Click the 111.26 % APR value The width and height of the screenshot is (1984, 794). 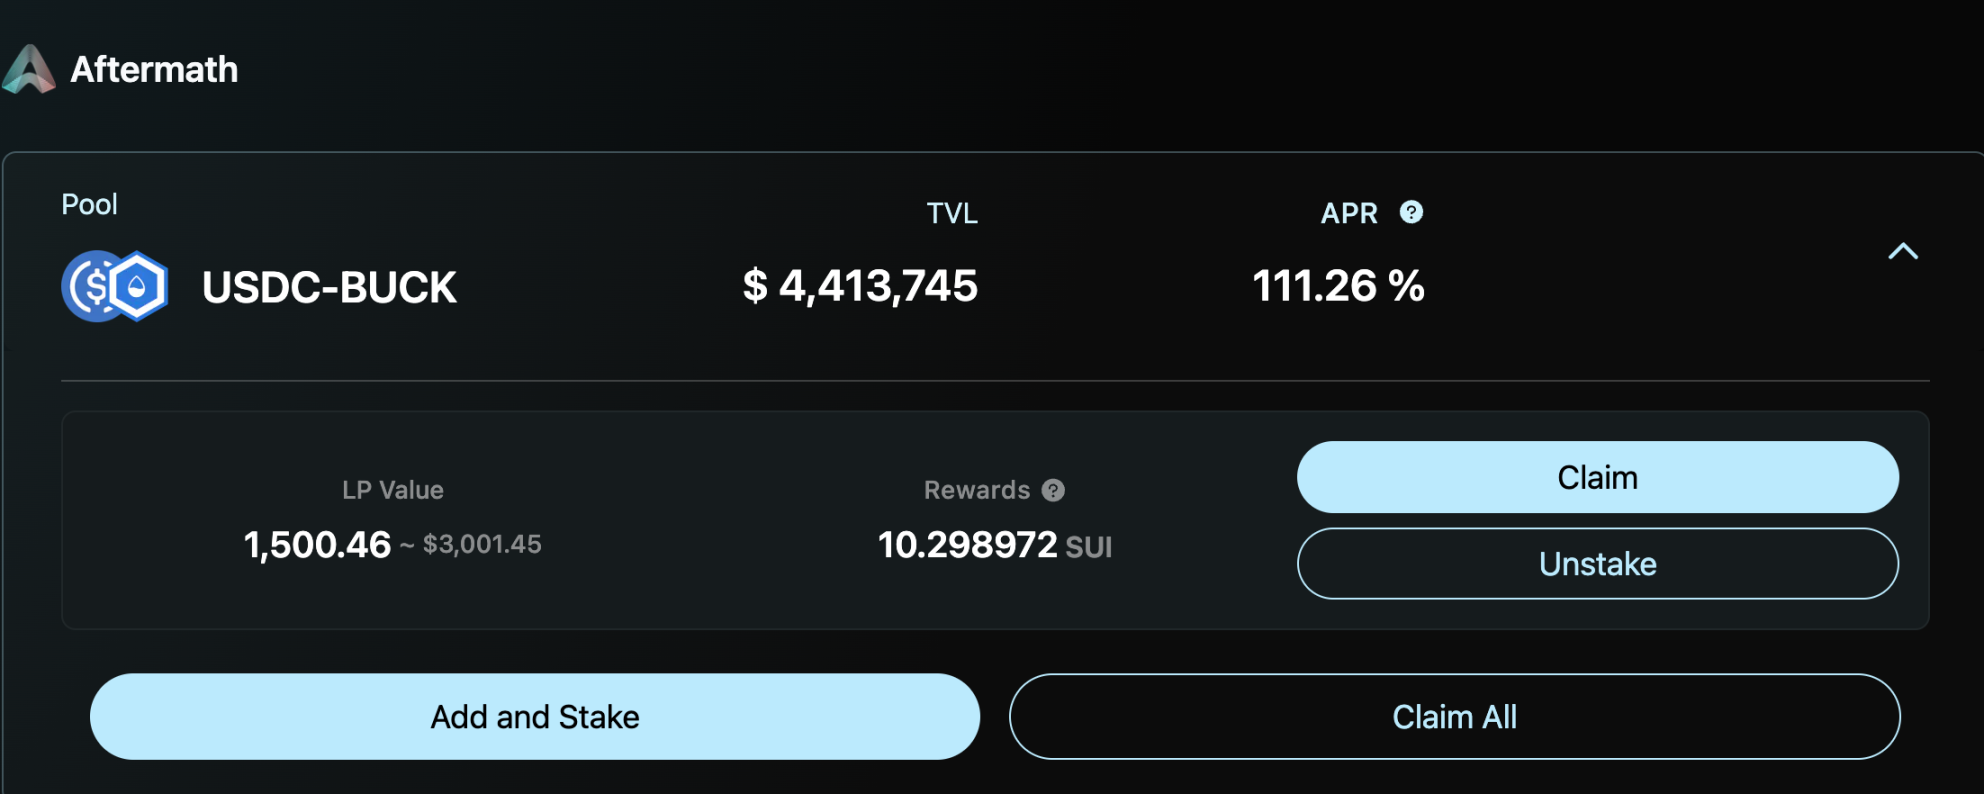click(1338, 286)
